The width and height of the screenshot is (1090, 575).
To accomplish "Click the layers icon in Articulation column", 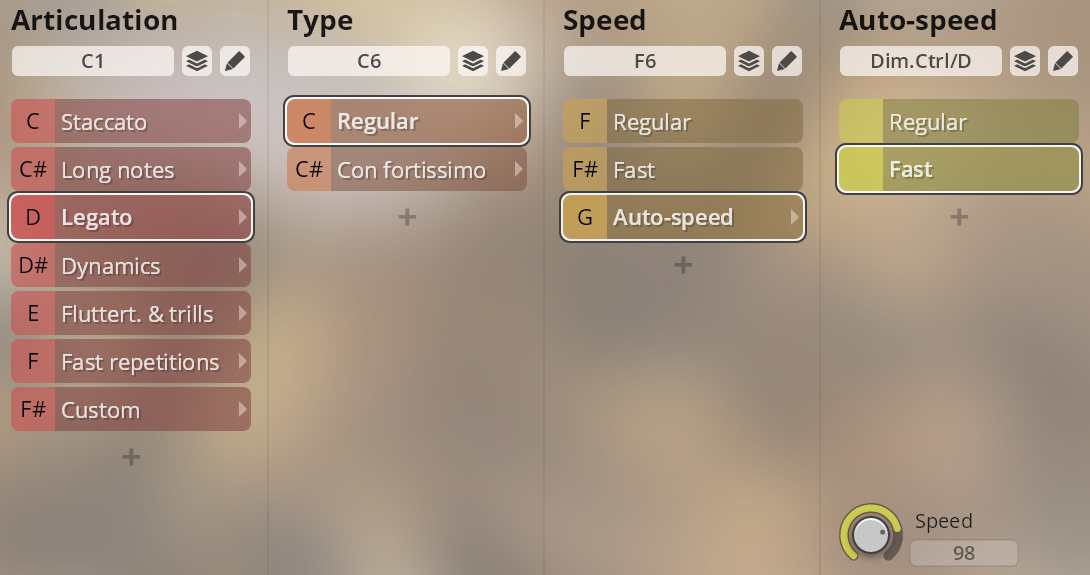I will pyautogui.click(x=197, y=61).
